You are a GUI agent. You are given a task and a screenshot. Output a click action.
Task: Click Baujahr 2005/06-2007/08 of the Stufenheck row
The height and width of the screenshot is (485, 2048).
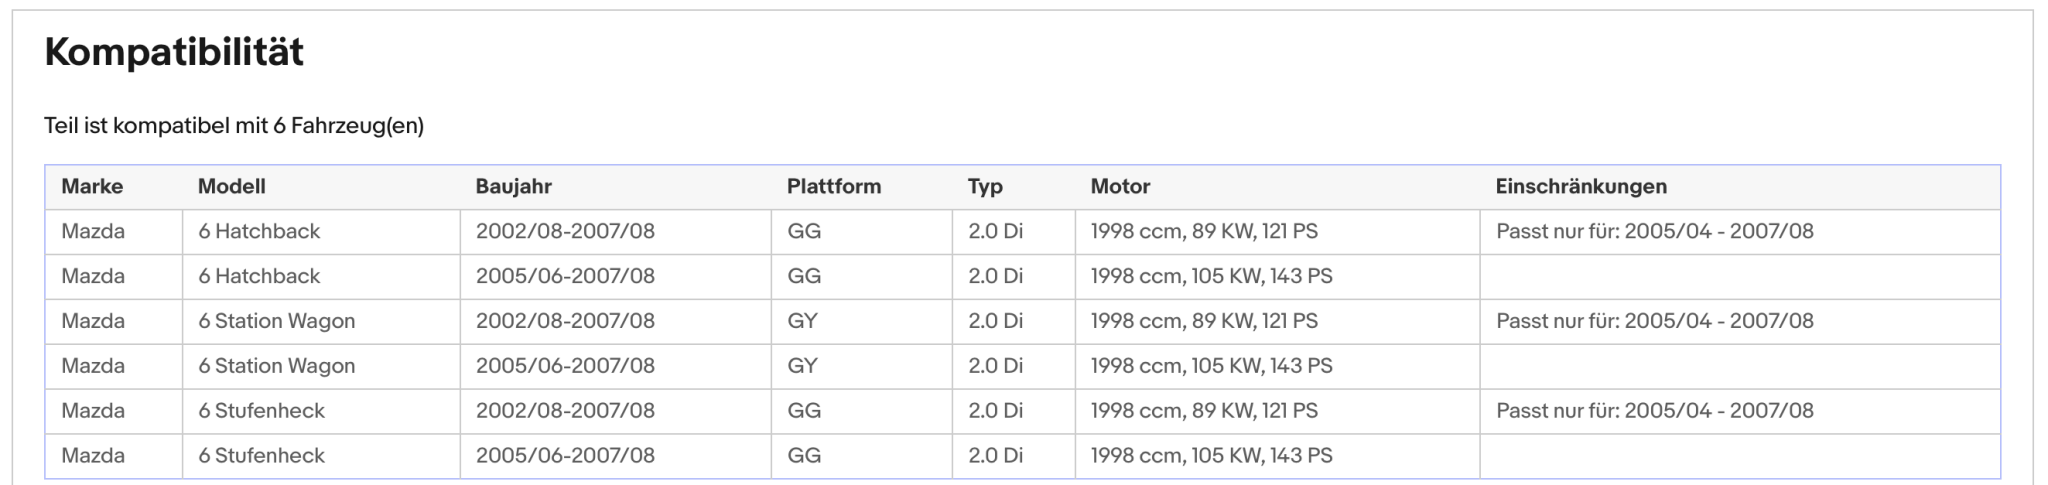click(x=565, y=455)
